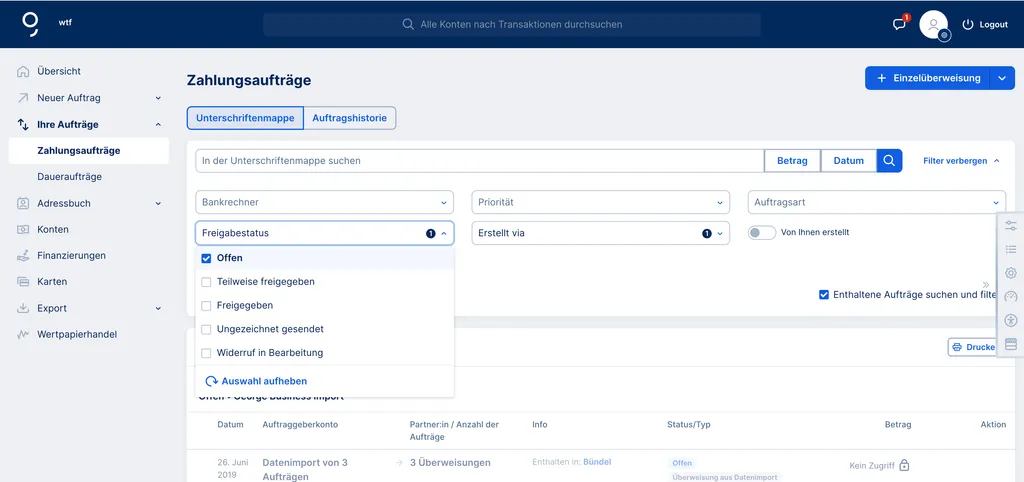Click the global transaction search field
This screenshot has height=482, width=1024.
click(x=512, y=24)
